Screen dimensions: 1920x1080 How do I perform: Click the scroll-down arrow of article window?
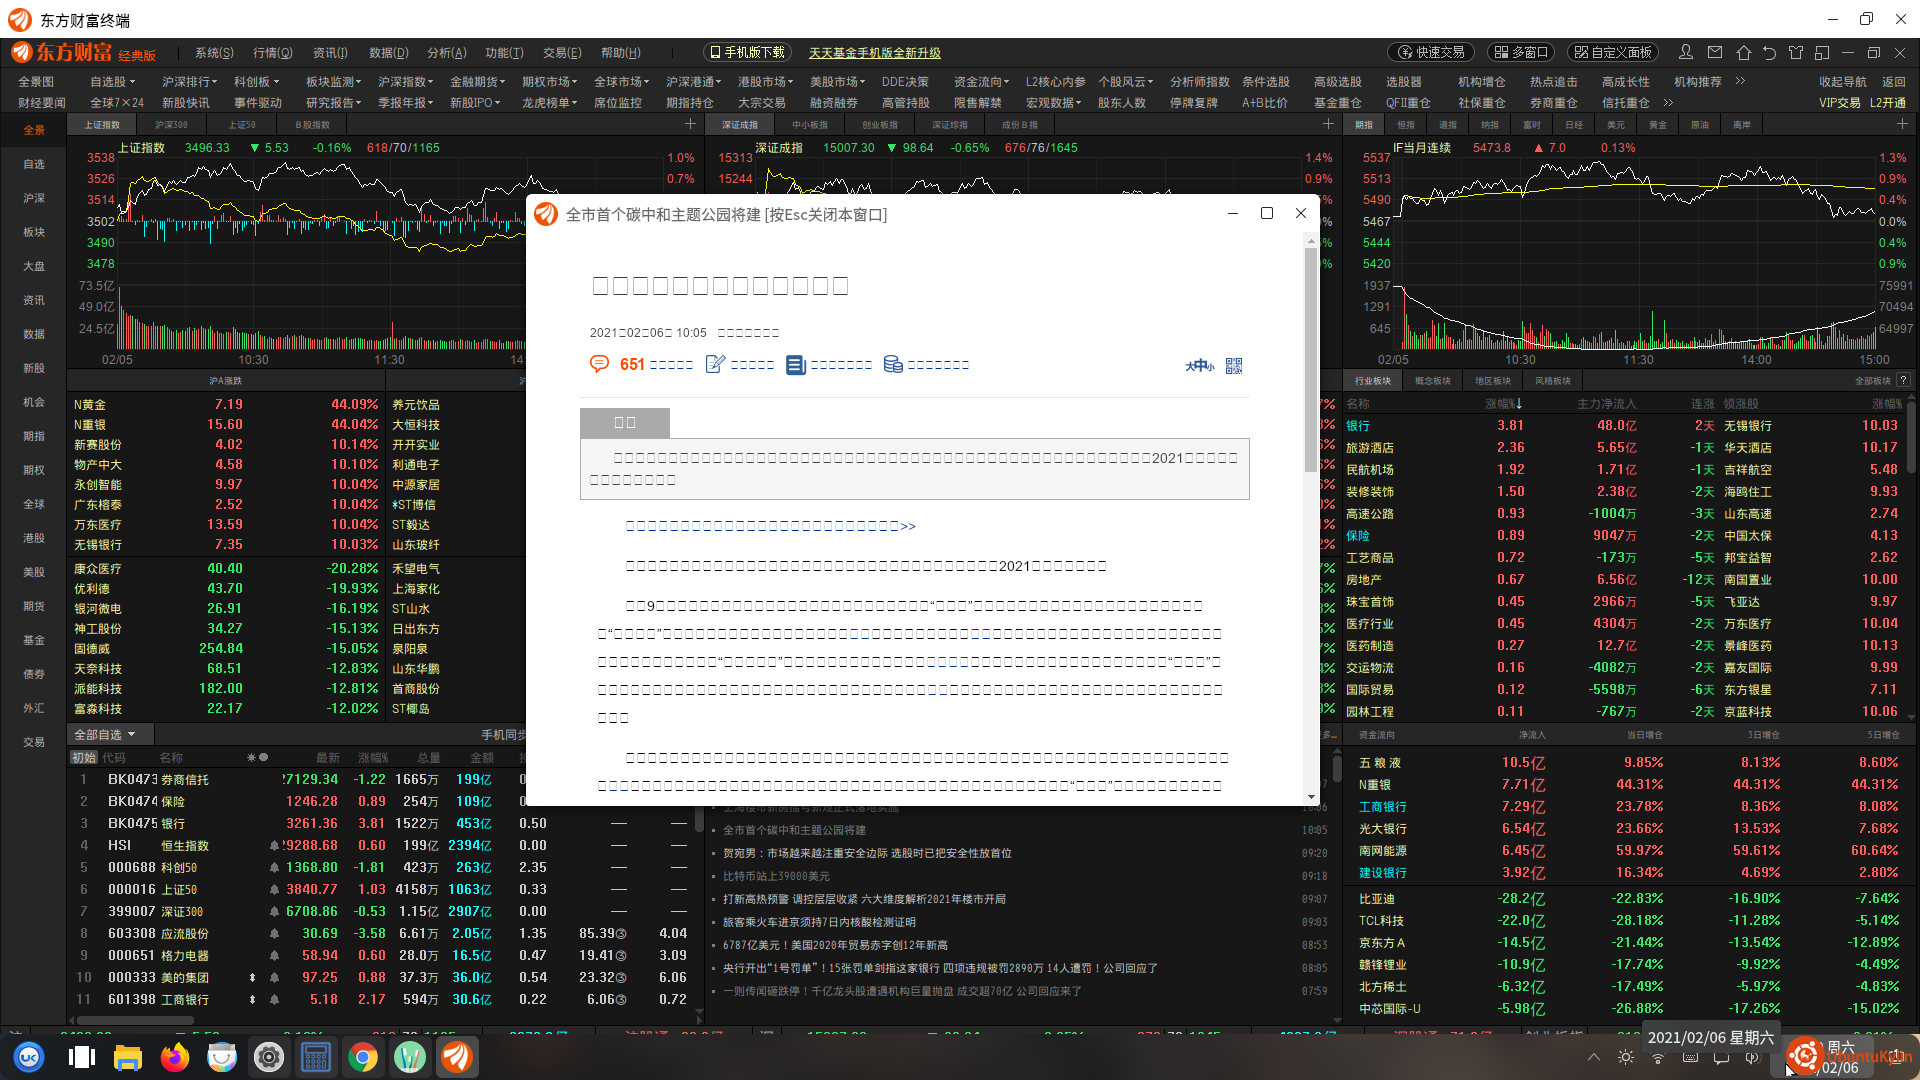point(1311,797)
